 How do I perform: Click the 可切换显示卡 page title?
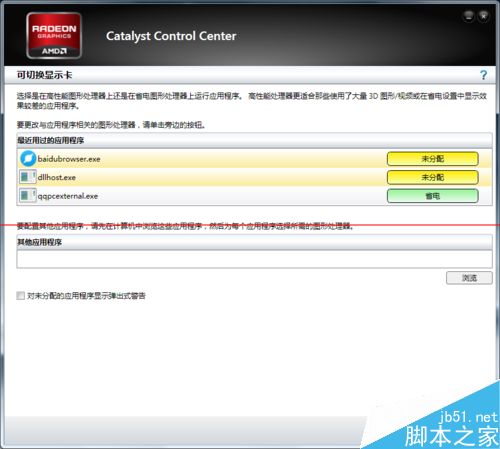[x=44, y=75]
